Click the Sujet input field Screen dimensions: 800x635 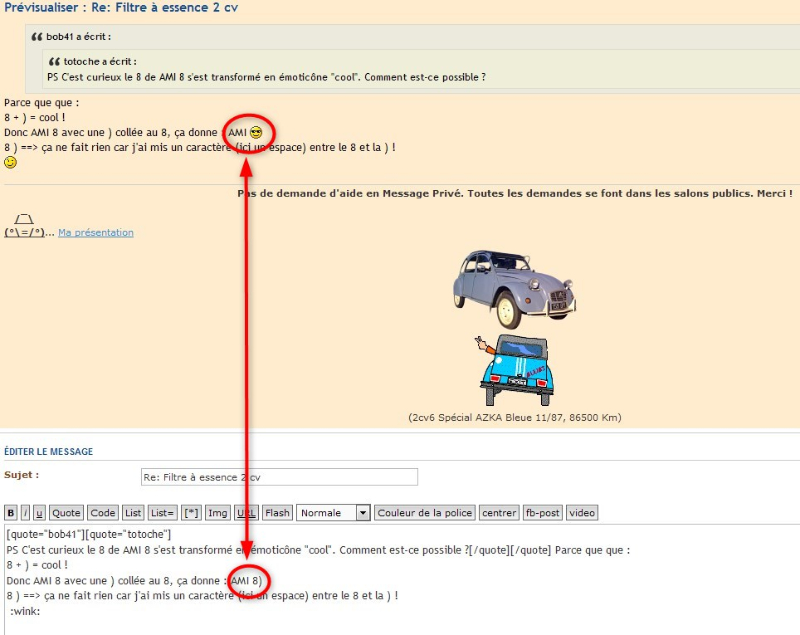(x=279, y=477)
